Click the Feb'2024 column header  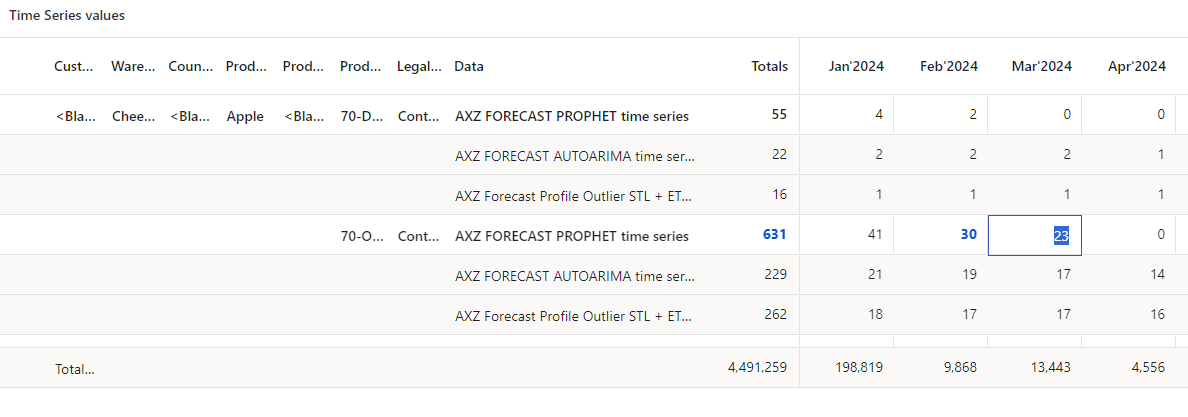948,66
